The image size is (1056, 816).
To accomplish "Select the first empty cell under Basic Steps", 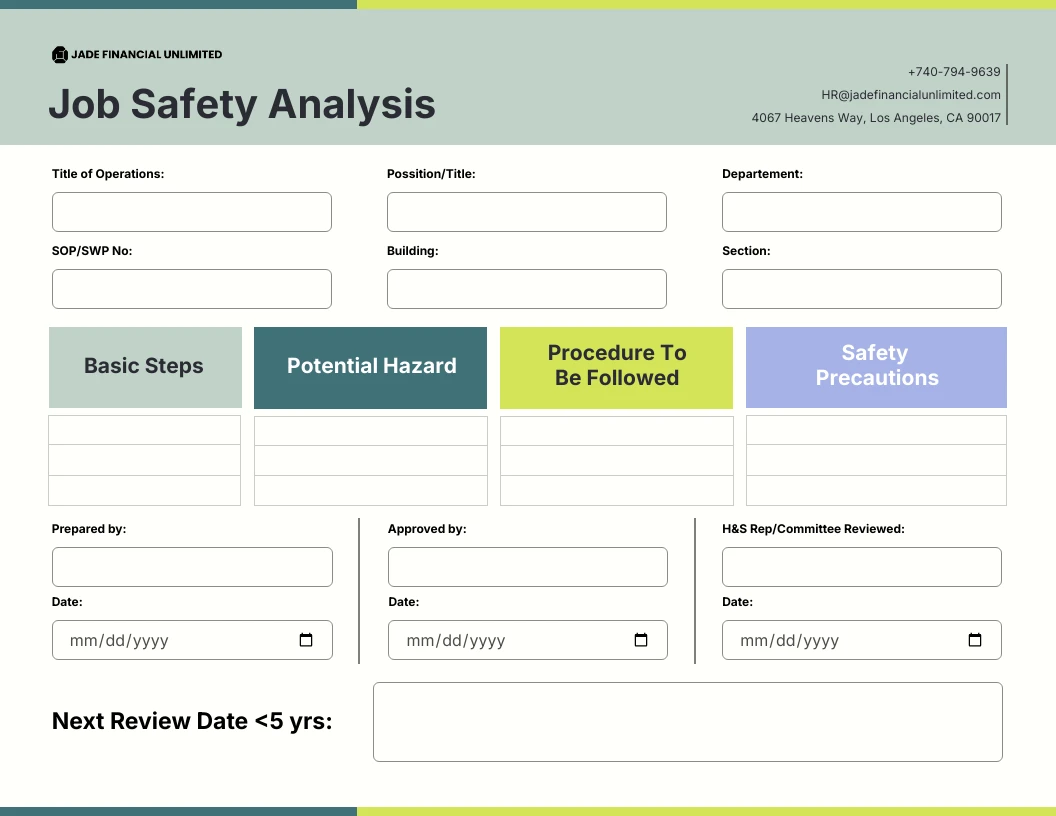I will click(x=144, y=429).
